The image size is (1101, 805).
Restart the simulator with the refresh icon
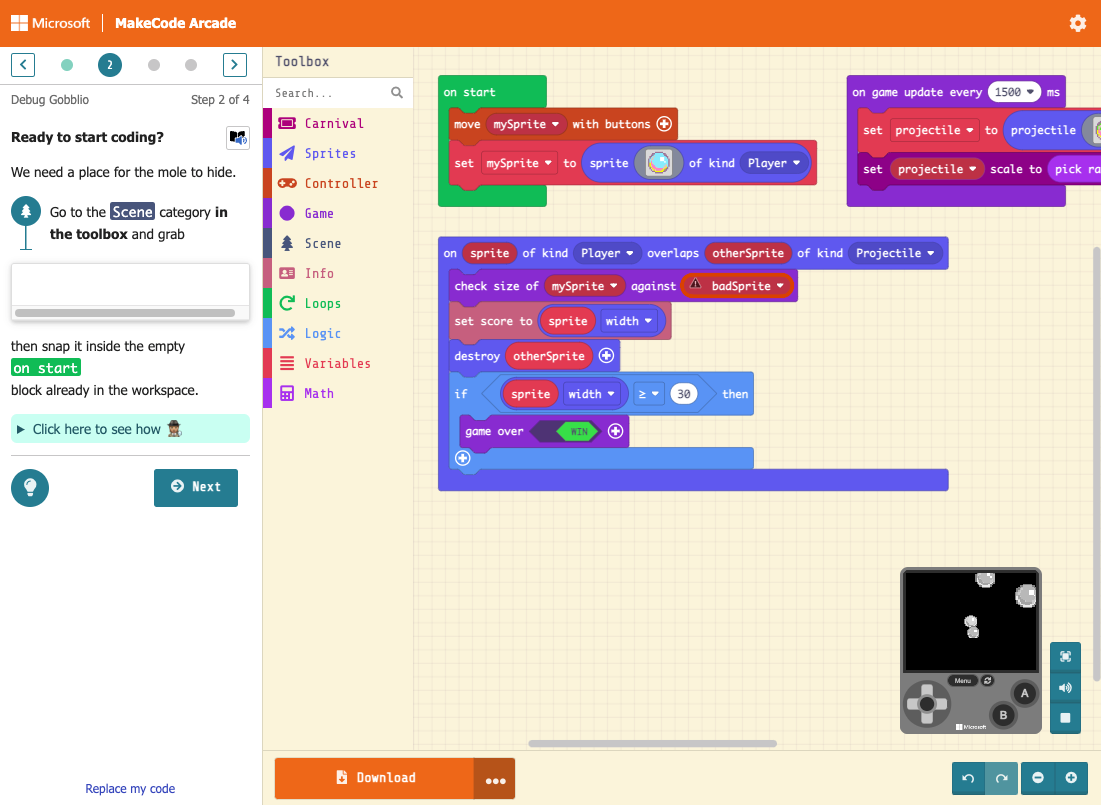[x=987, y=681]
